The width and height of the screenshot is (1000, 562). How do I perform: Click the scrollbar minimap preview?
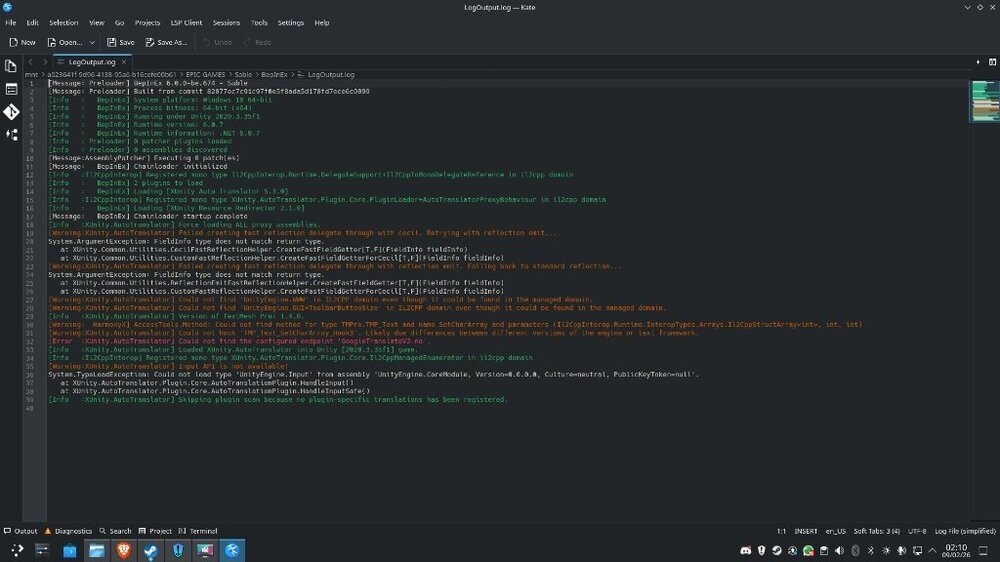tap(985, 101)
